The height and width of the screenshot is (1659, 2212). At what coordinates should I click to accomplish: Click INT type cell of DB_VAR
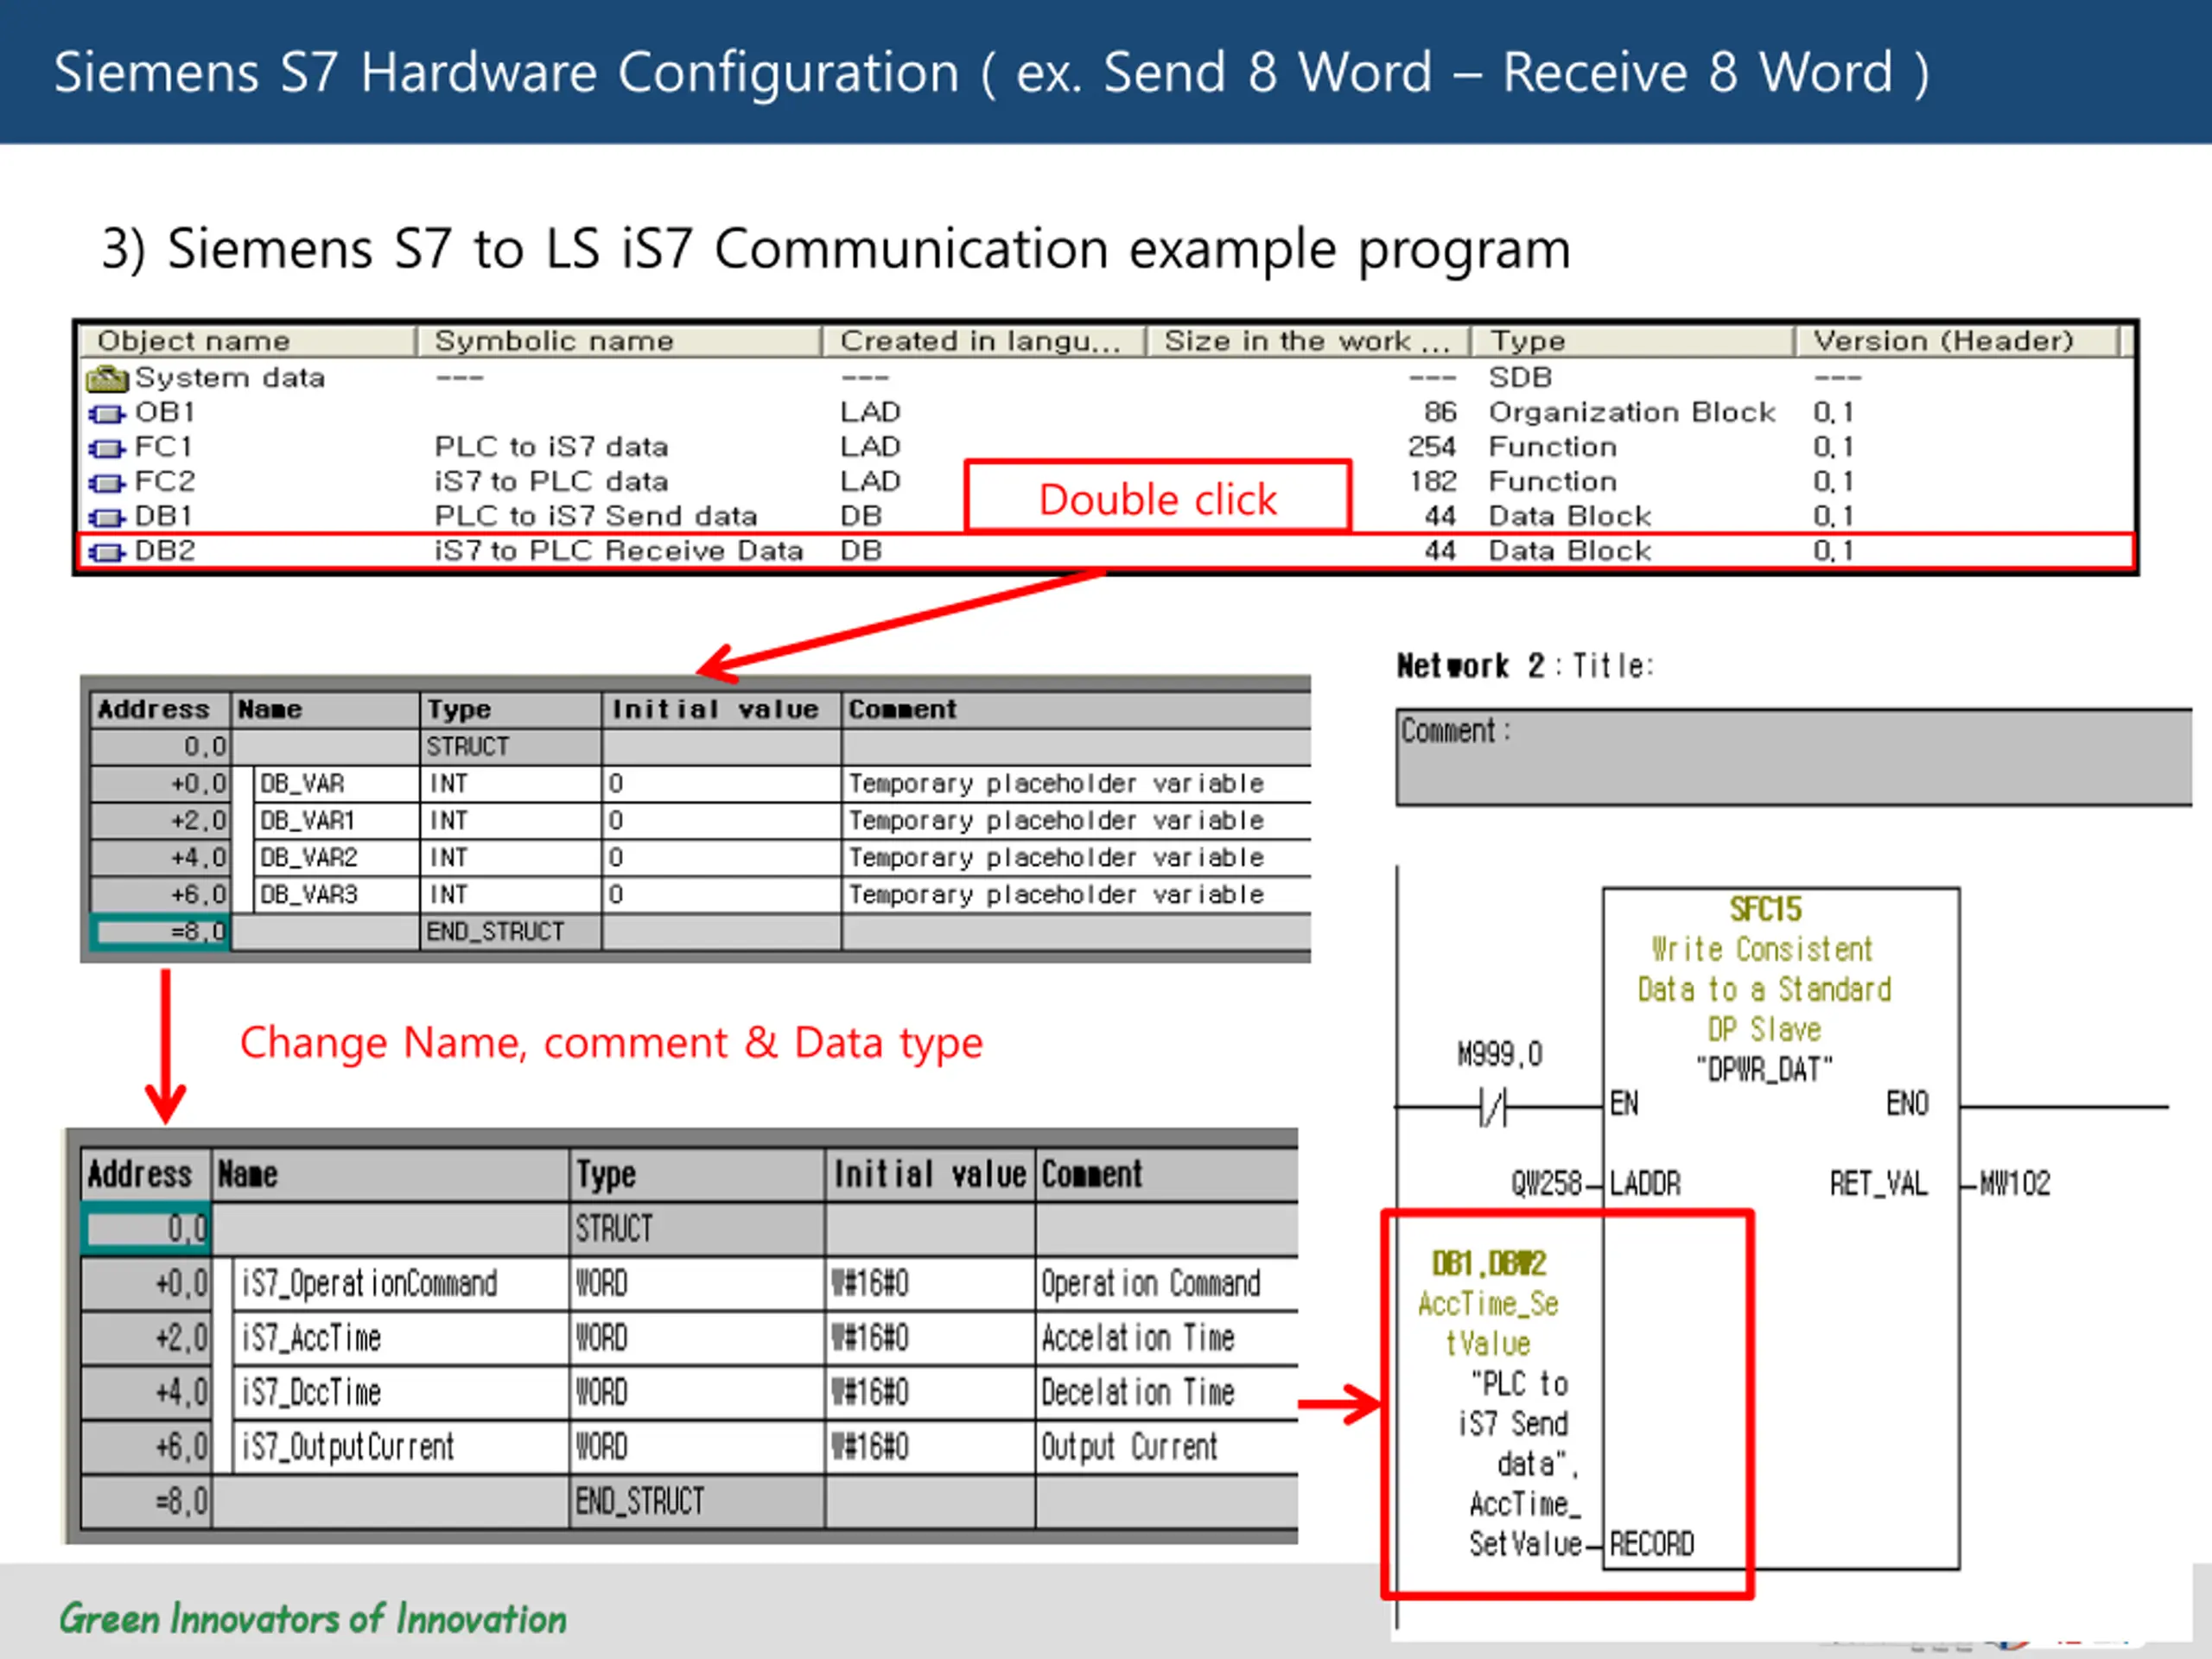tap(511, 784)
